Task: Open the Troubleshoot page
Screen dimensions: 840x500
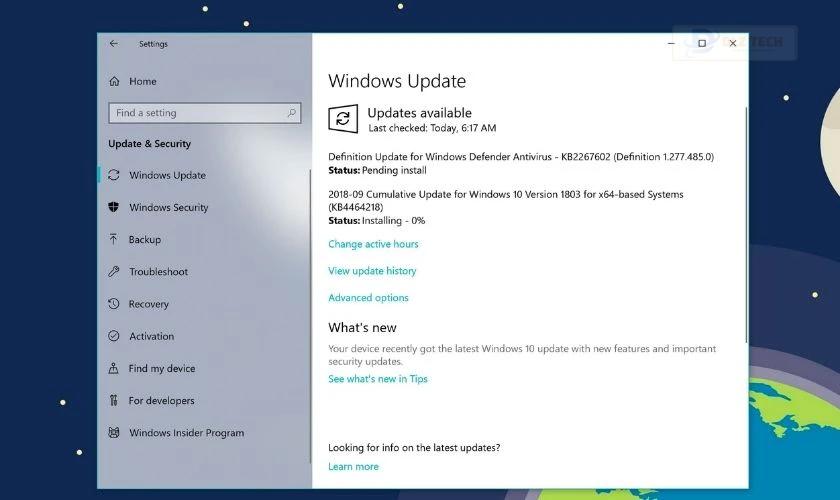Action: click(159, 272)
